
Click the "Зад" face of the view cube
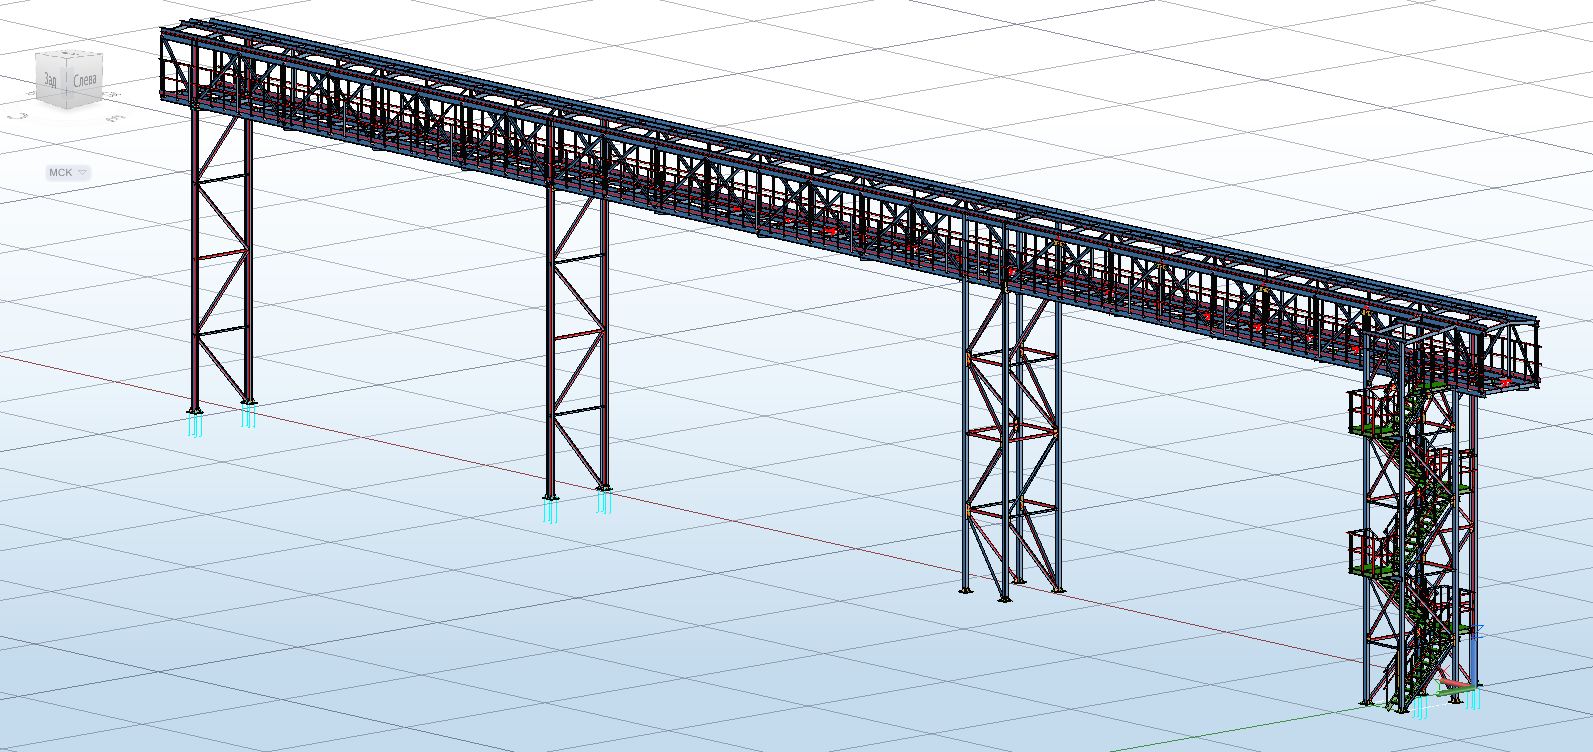(x=50, y=82)
